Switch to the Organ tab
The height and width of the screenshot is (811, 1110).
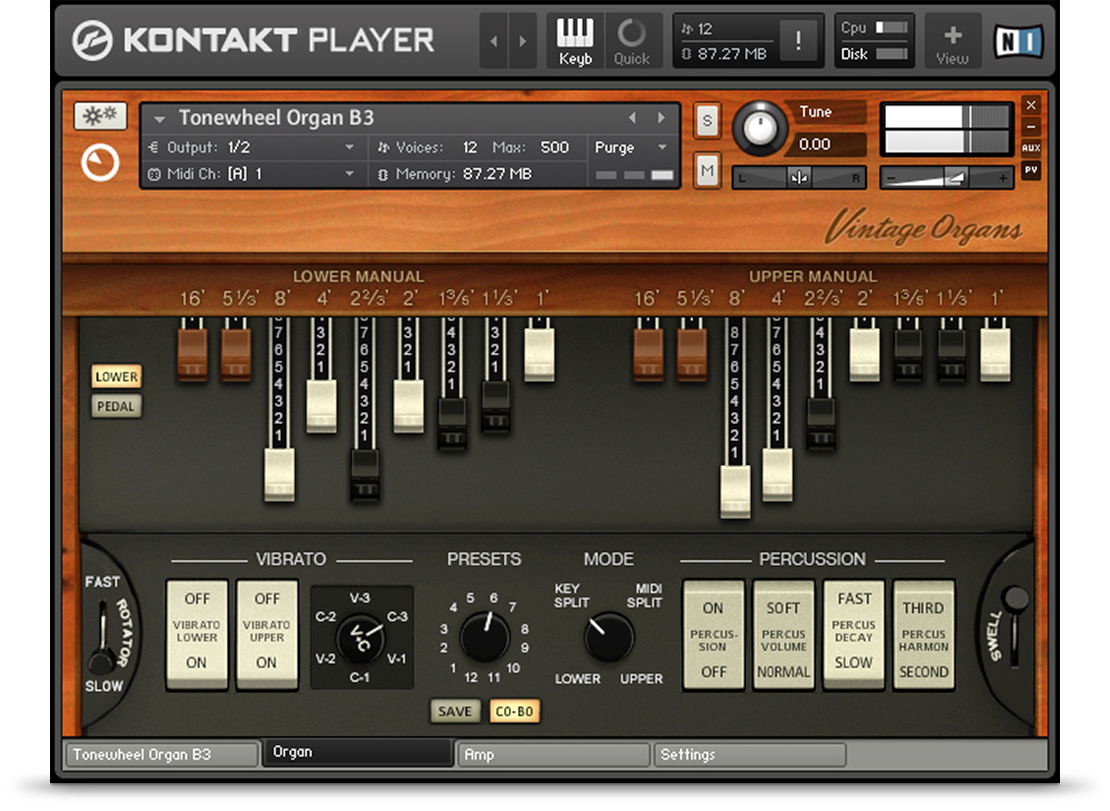click(x=357, y=752)
